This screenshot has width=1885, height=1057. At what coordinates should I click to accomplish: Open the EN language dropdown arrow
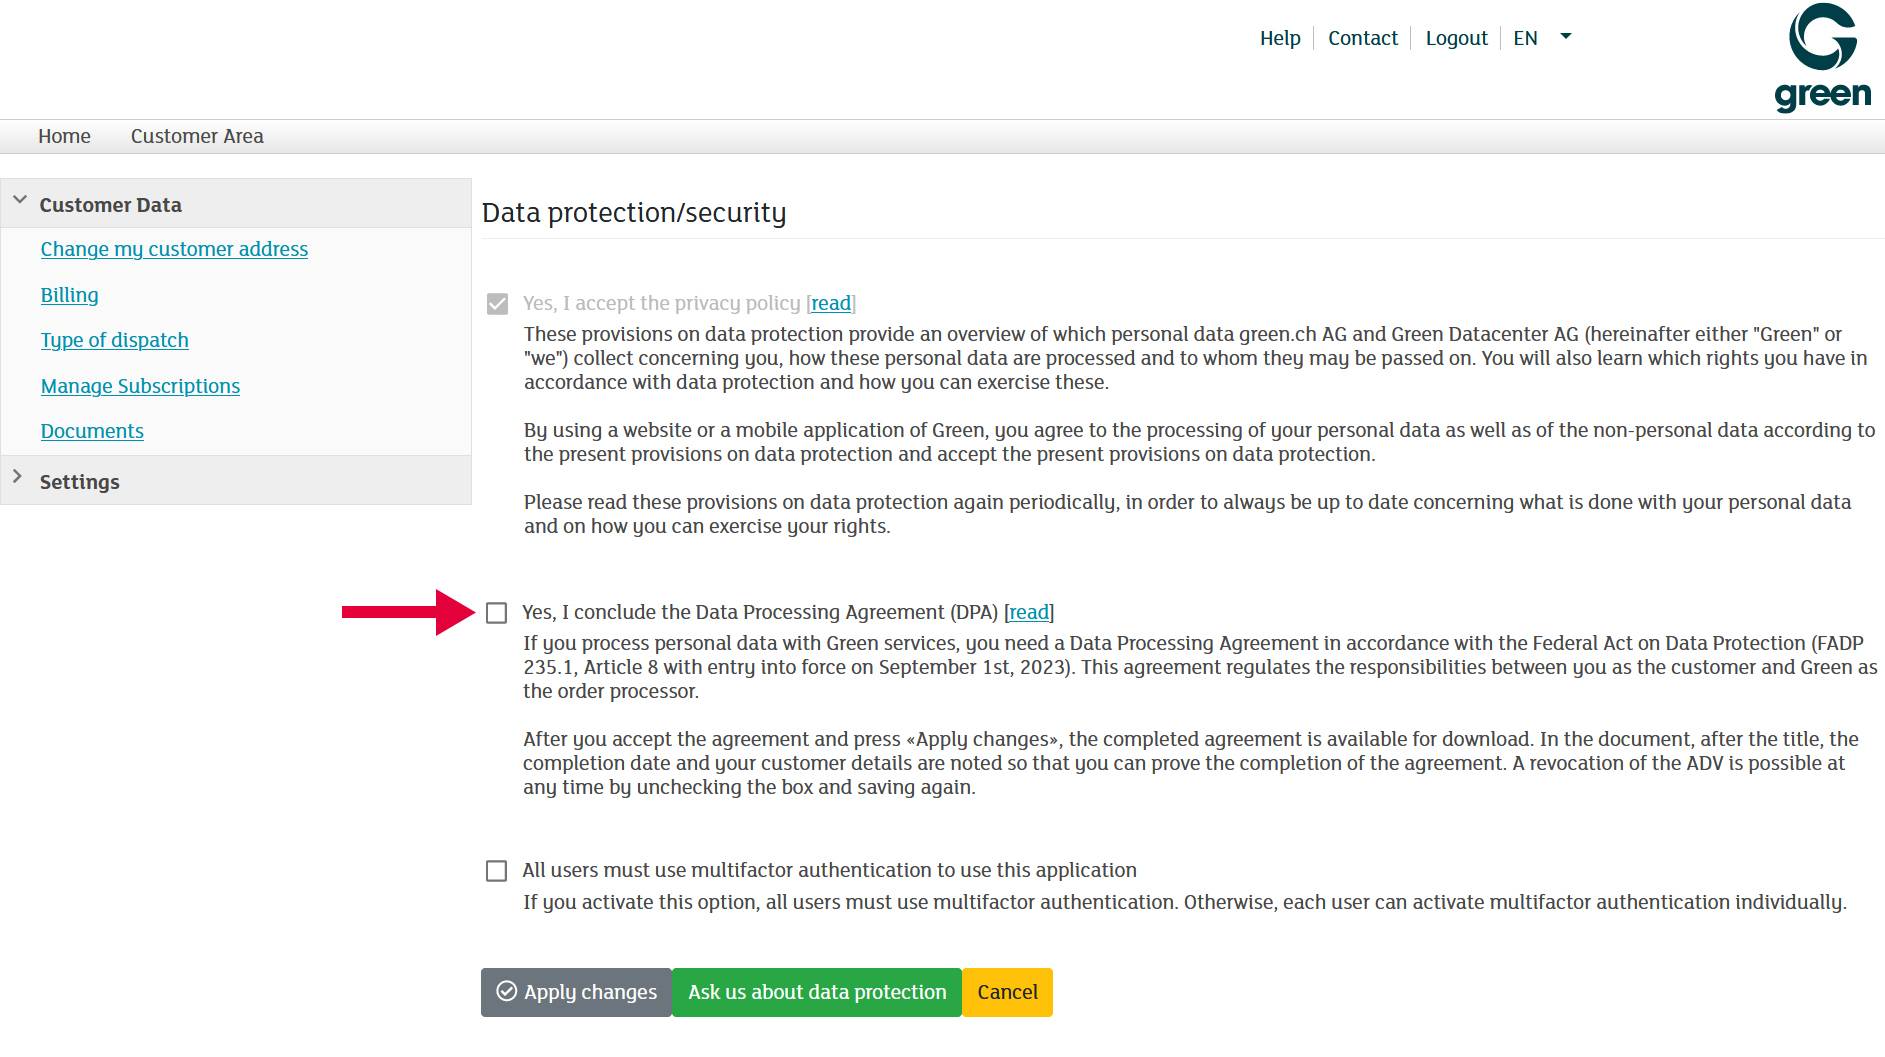point(1566,37)
